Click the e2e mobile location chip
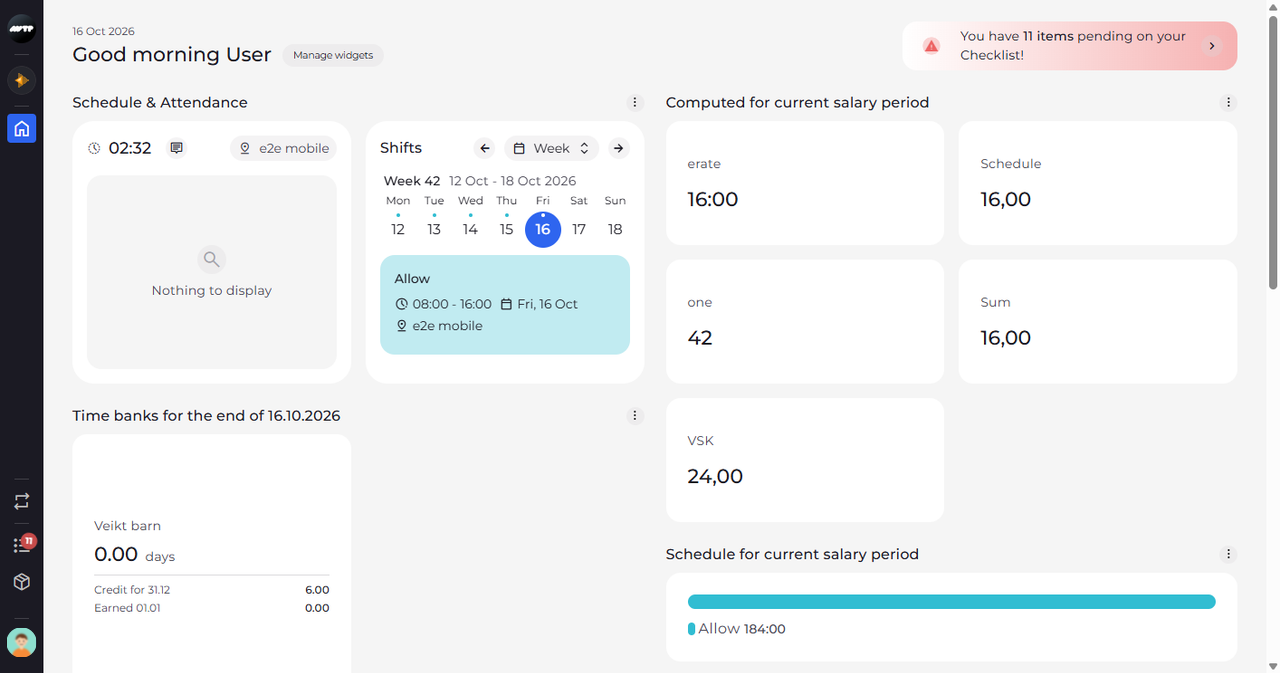The height and width of the screenshot is (673, 1280). [x=284, y=148]
